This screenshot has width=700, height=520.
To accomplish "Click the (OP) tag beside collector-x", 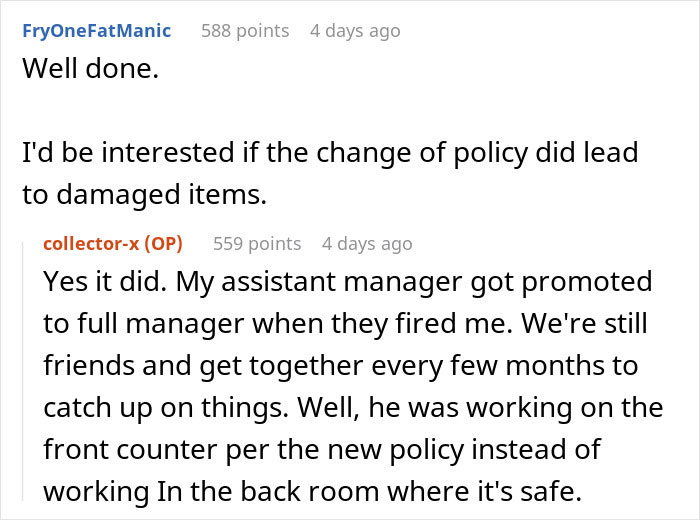I will point(163,243).
